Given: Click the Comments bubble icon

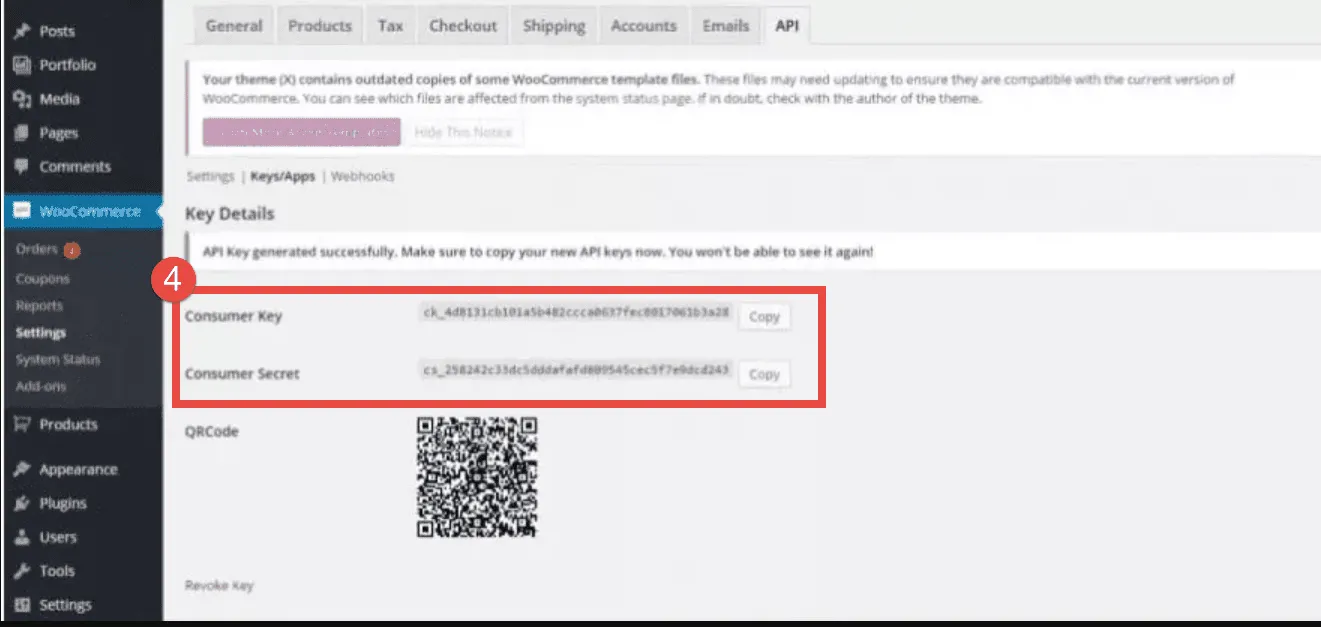Looking at the screenshot, I should [x=21, y=167].
